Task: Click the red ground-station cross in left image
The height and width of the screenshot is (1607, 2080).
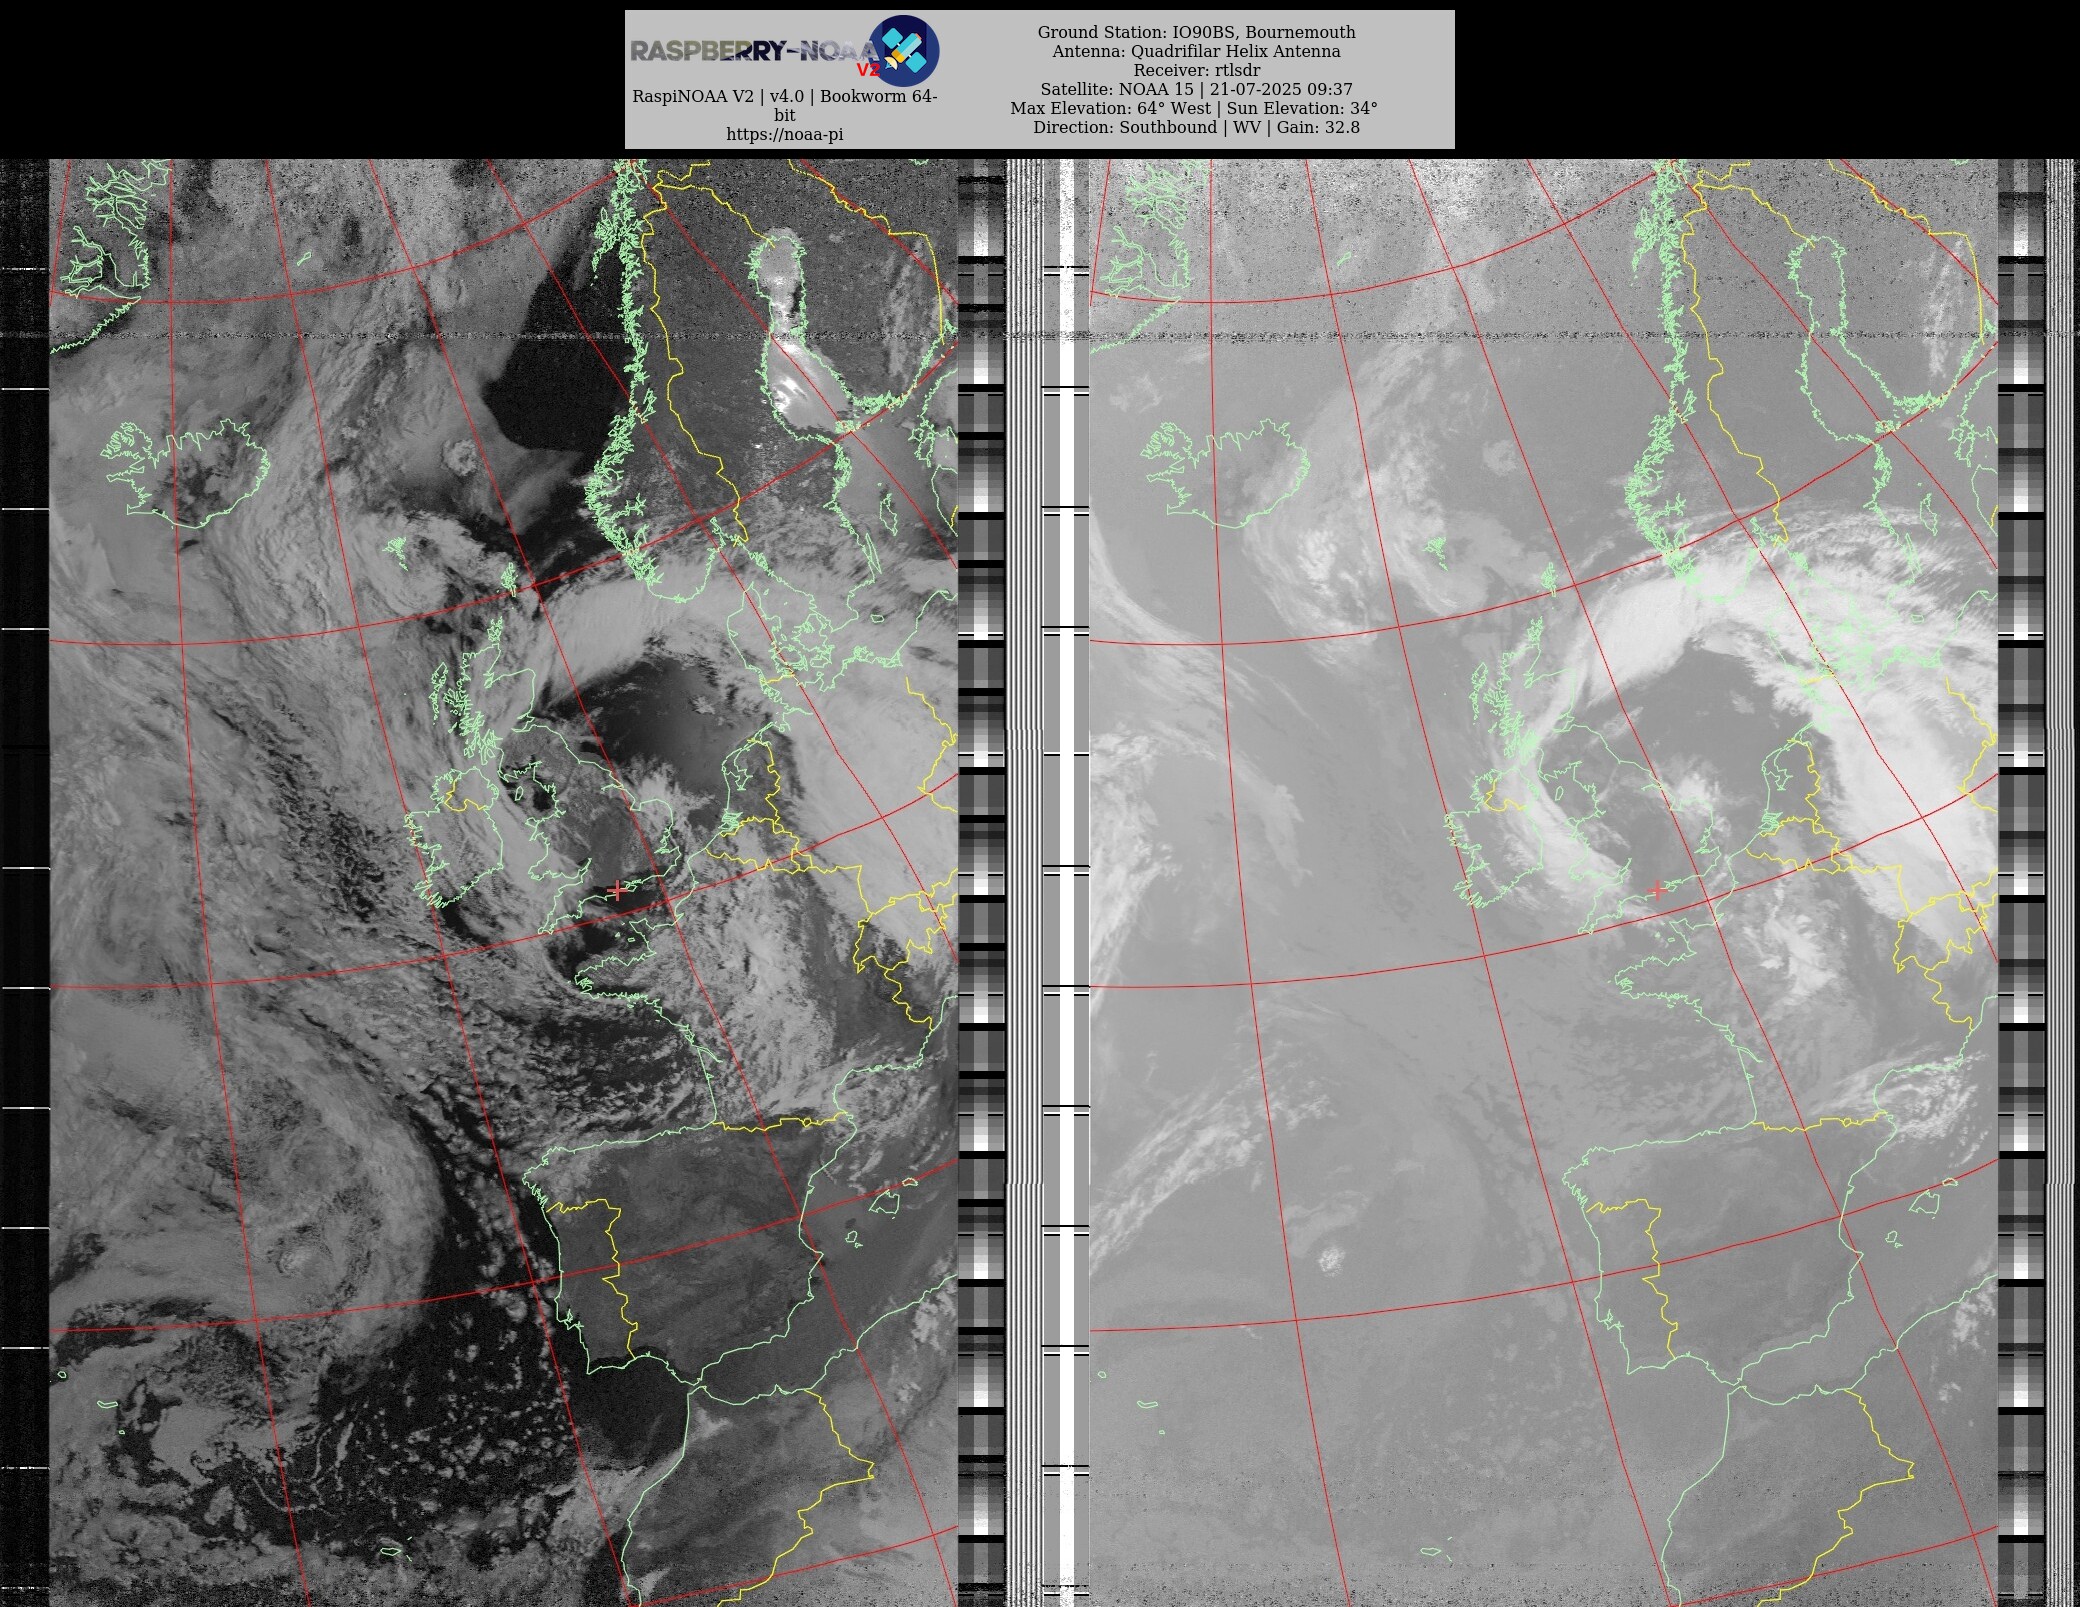Action: pyautogui.click(x=617, y=890)
